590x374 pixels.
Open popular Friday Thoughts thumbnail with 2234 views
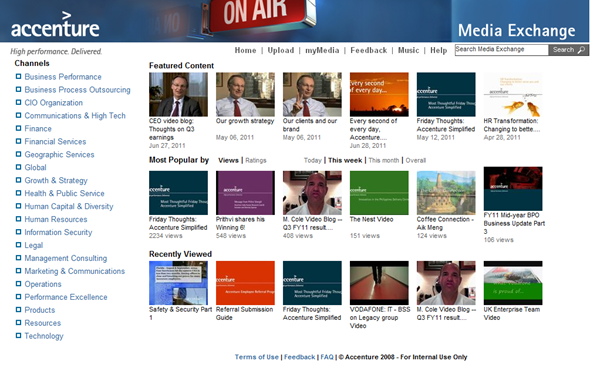pos(178,193)
